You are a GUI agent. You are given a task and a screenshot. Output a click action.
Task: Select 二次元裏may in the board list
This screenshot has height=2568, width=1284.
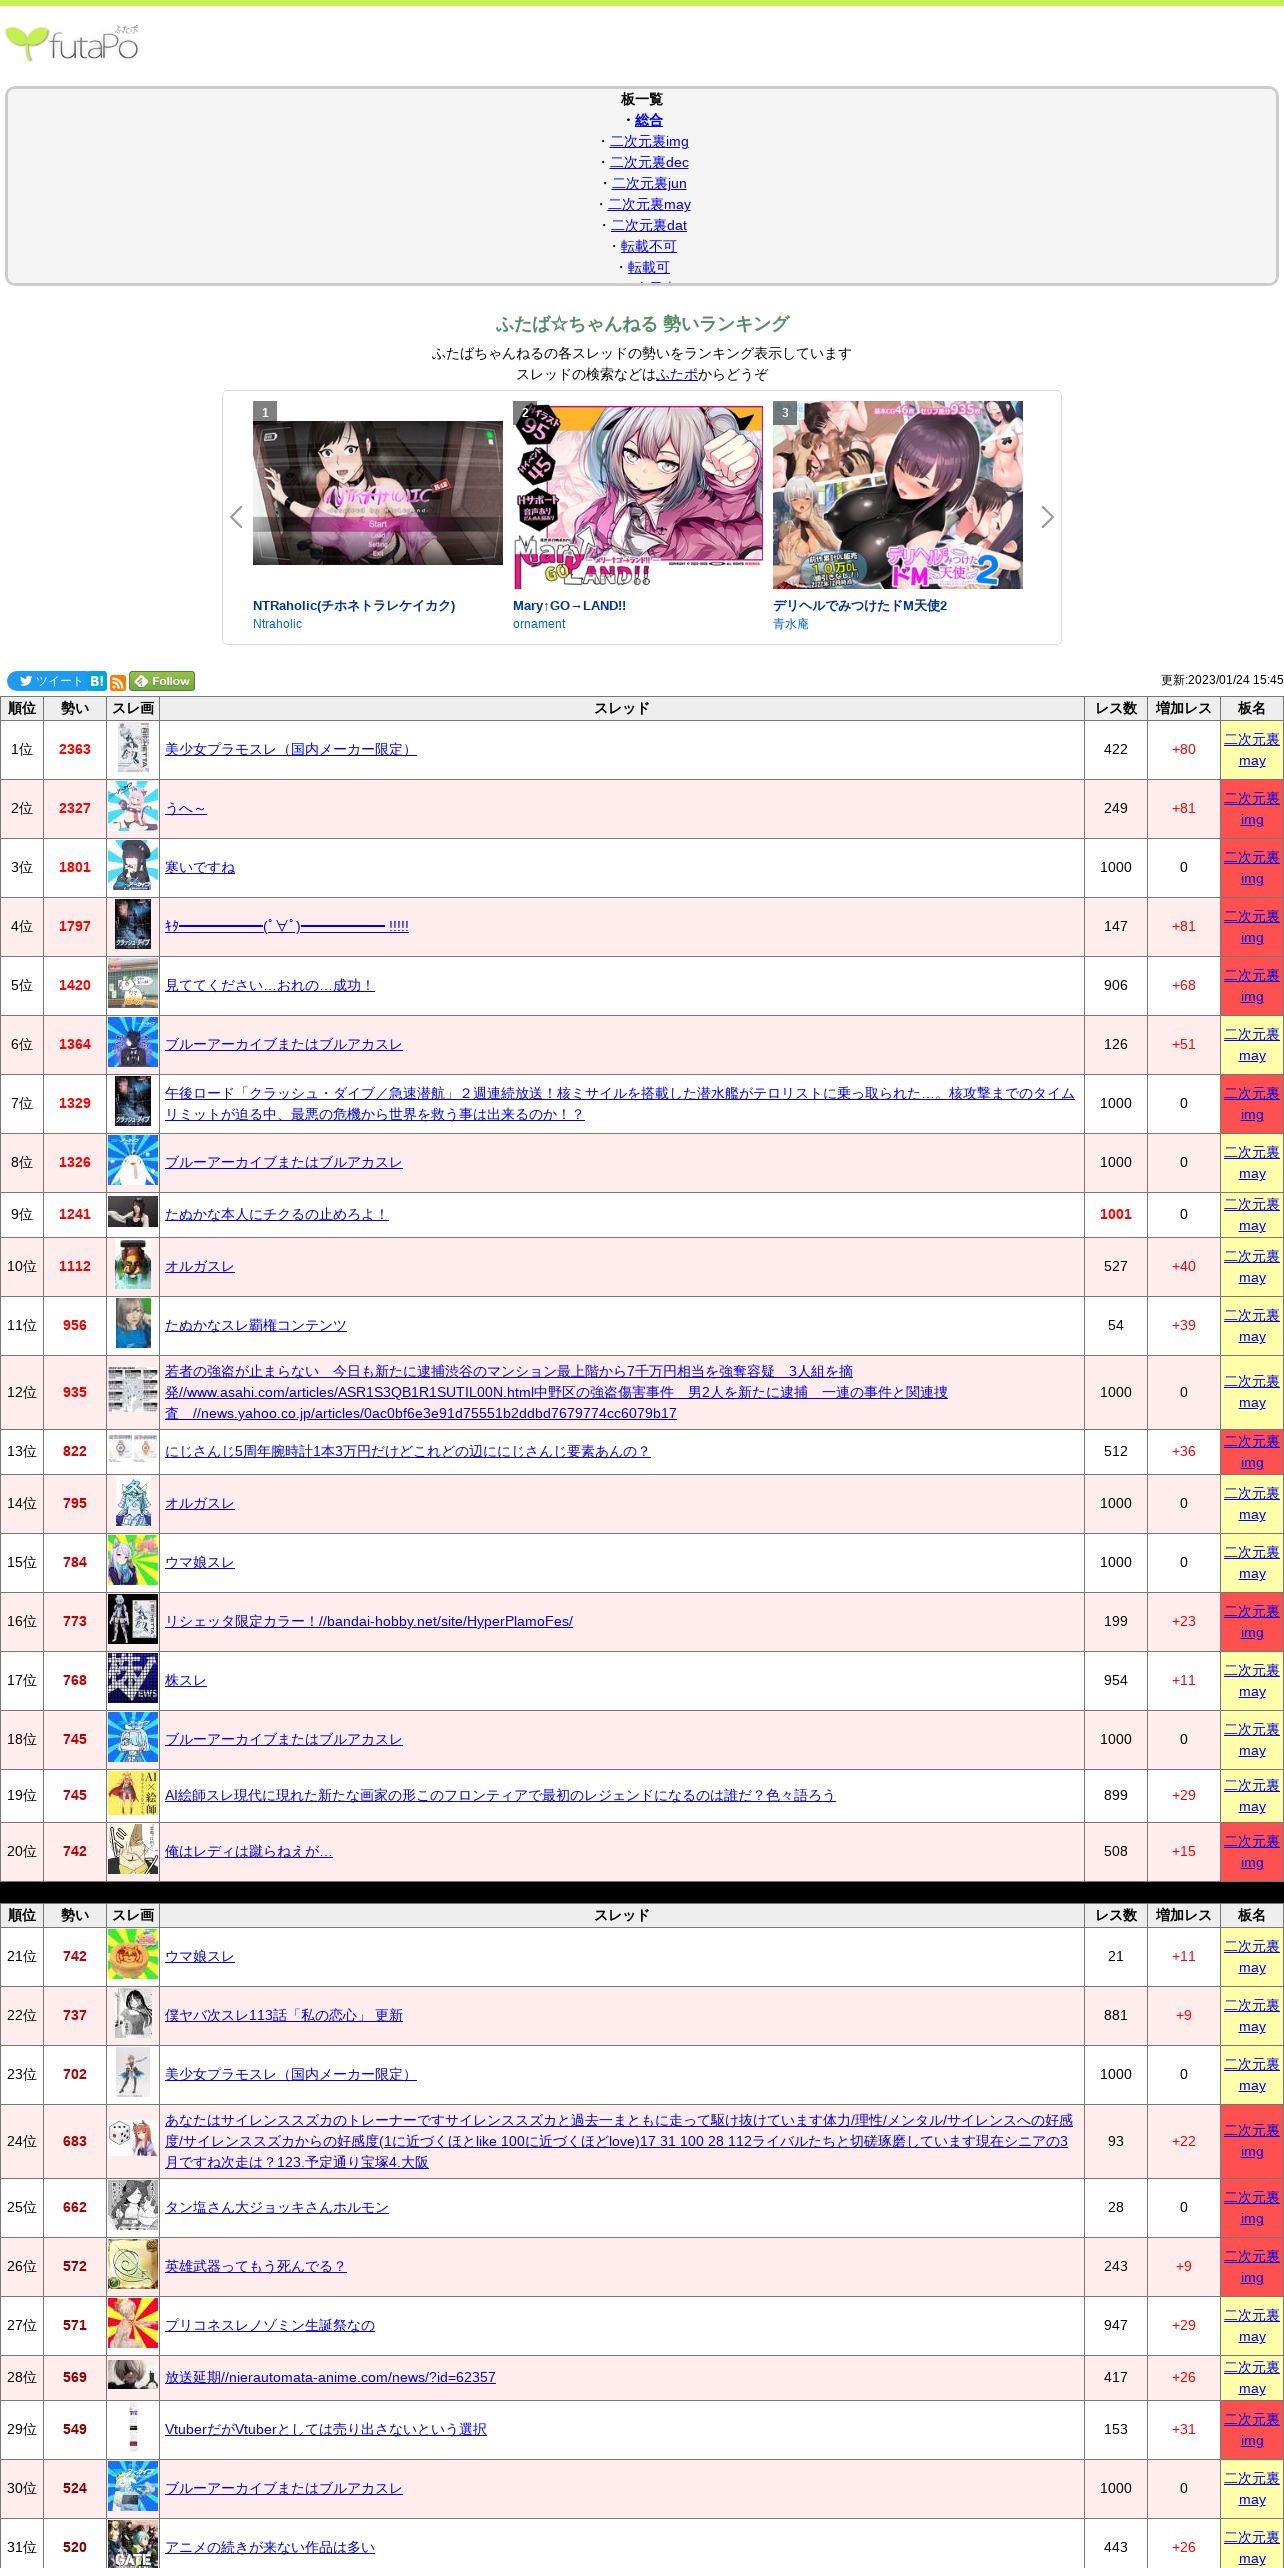[649, 204]
